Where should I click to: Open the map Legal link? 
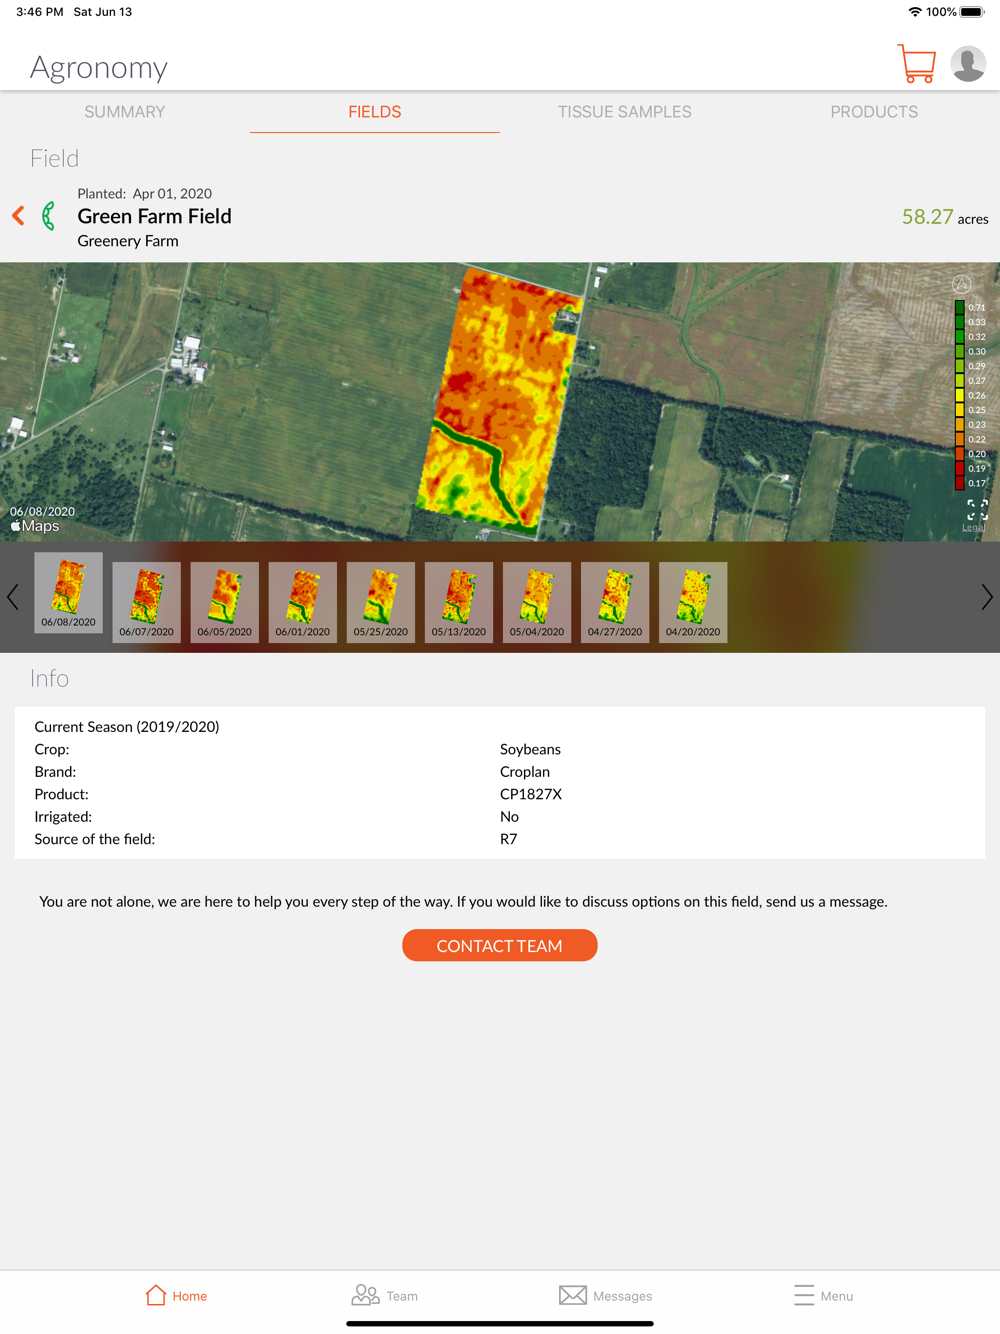(x=973, y=528)
